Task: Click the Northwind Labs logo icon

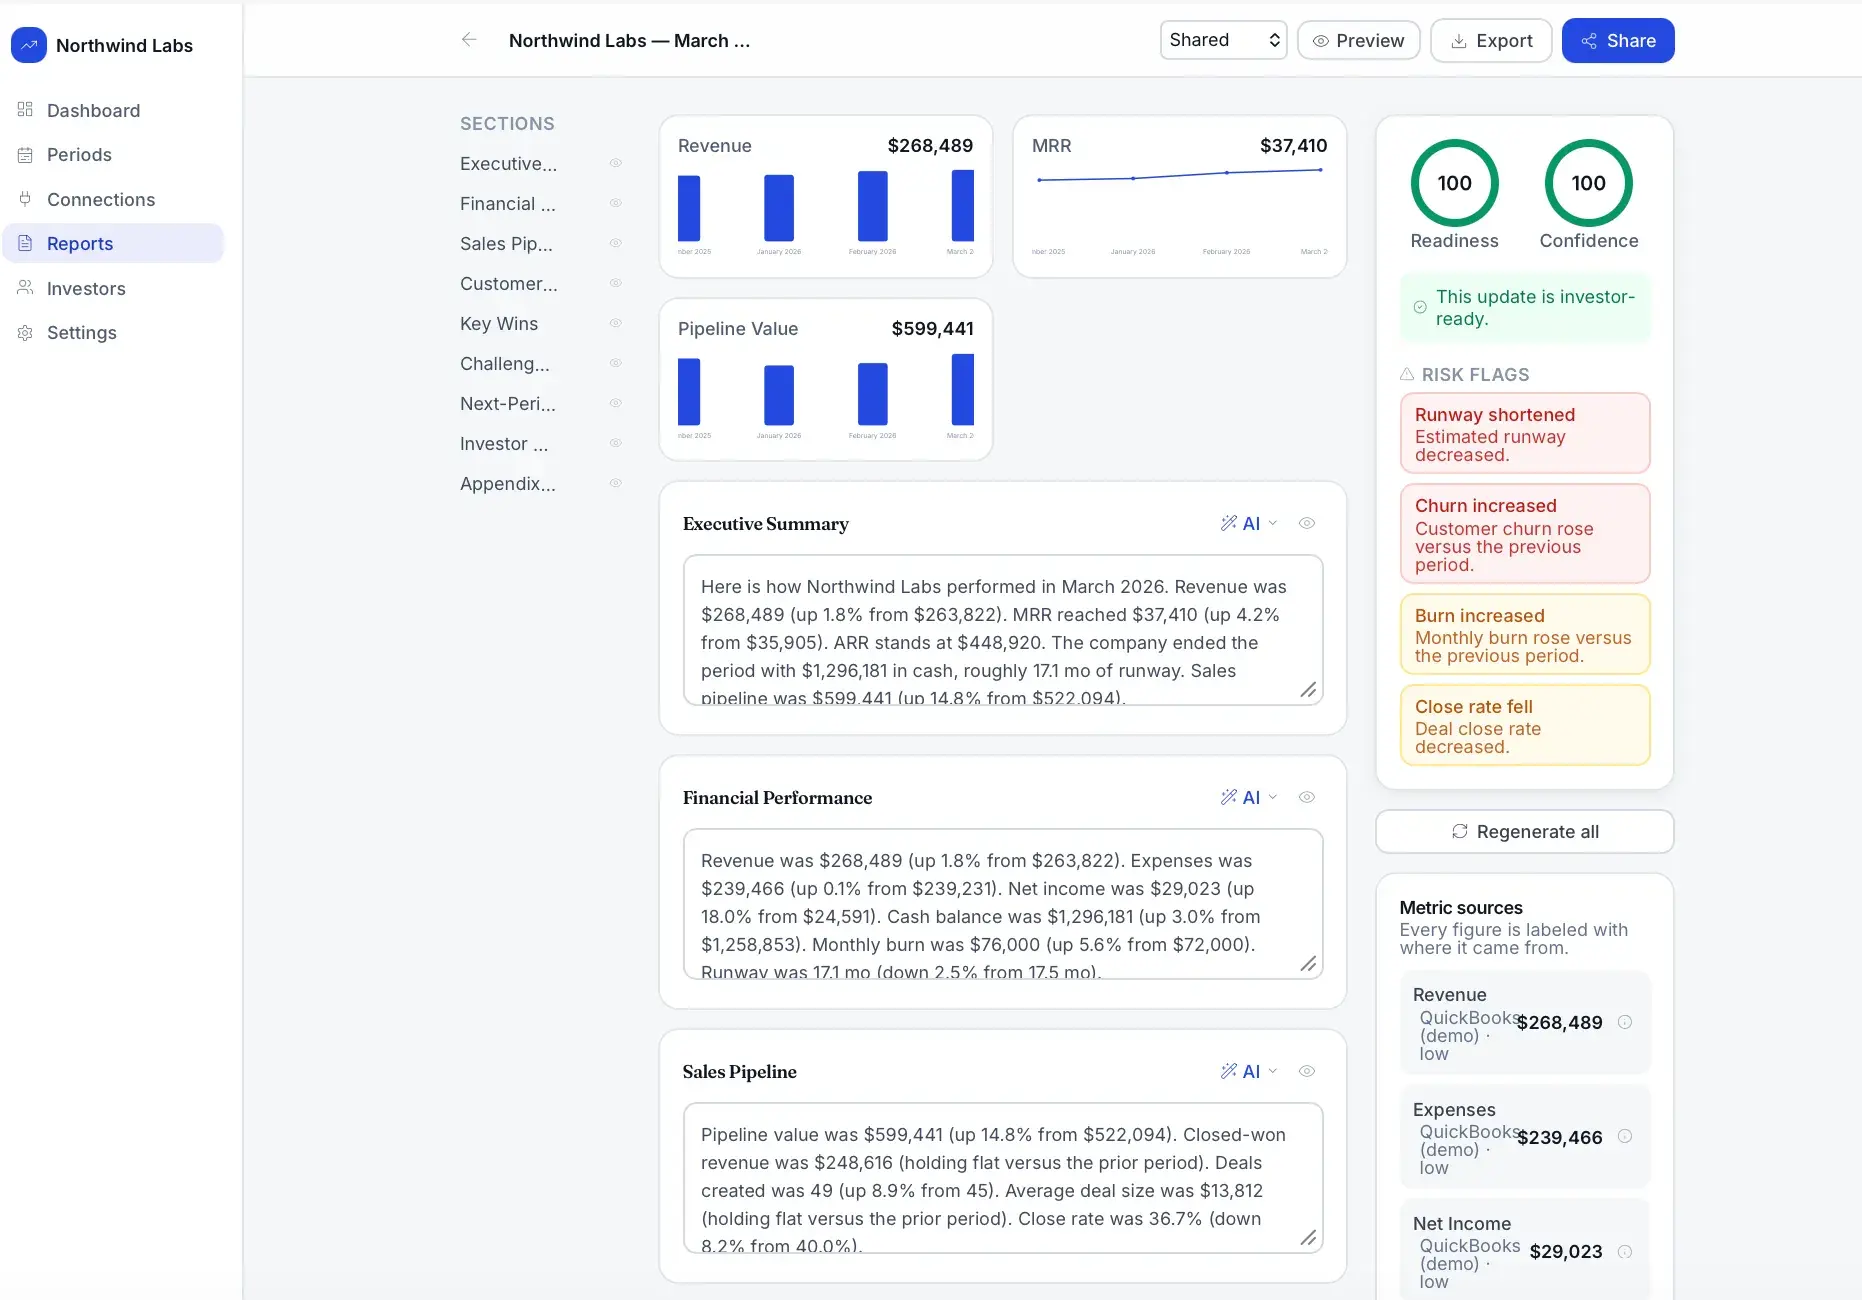Action: pos(28,45)
